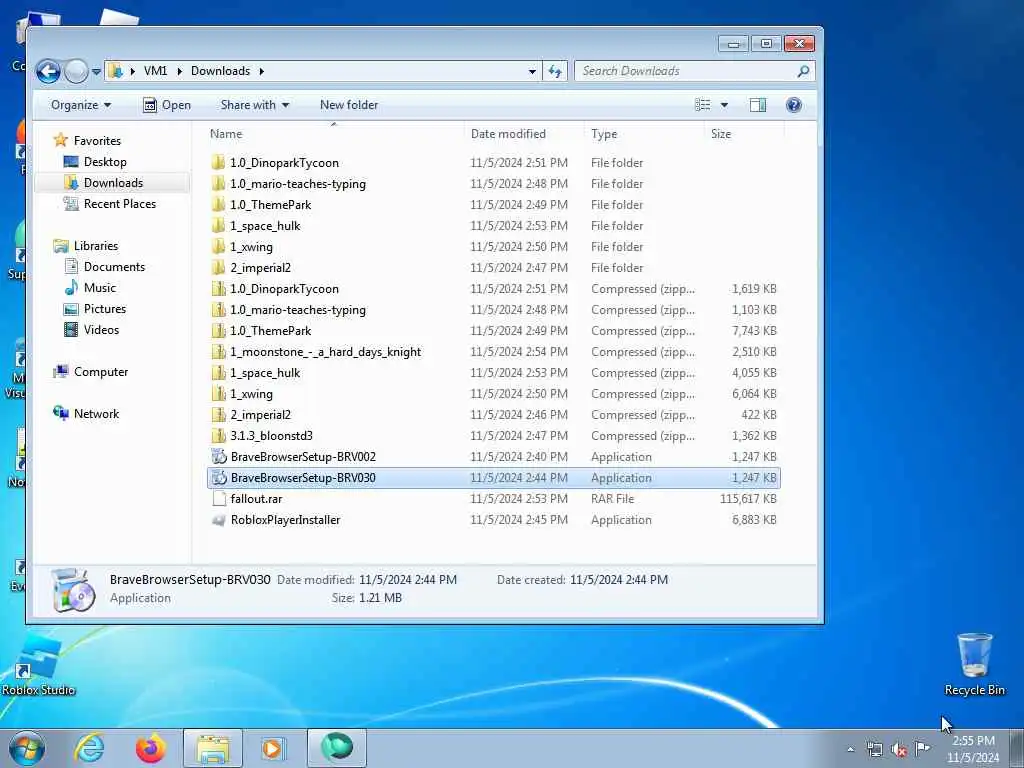Select the 1.0_DinoparkTycoon file folder icon
This screenshot has height=768, width=1024.
219,163
